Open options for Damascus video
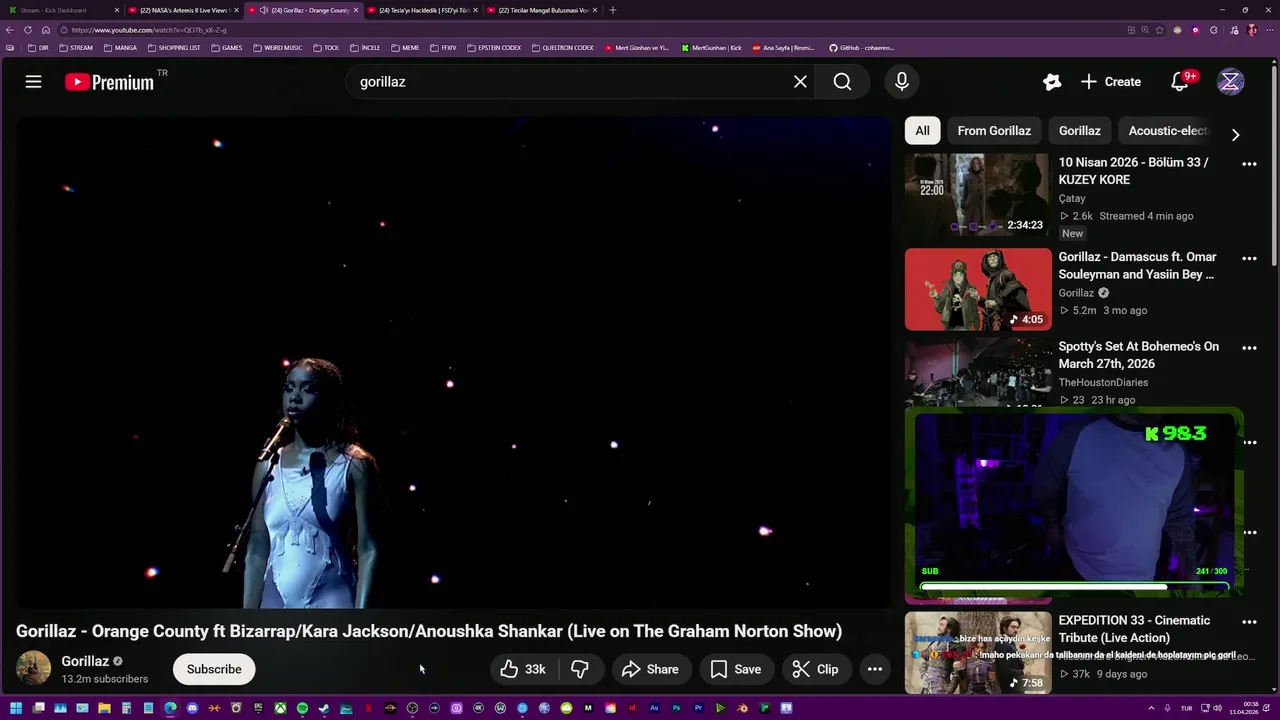The height and width of the screenshot is (720, 1280). click(1249, 259)
